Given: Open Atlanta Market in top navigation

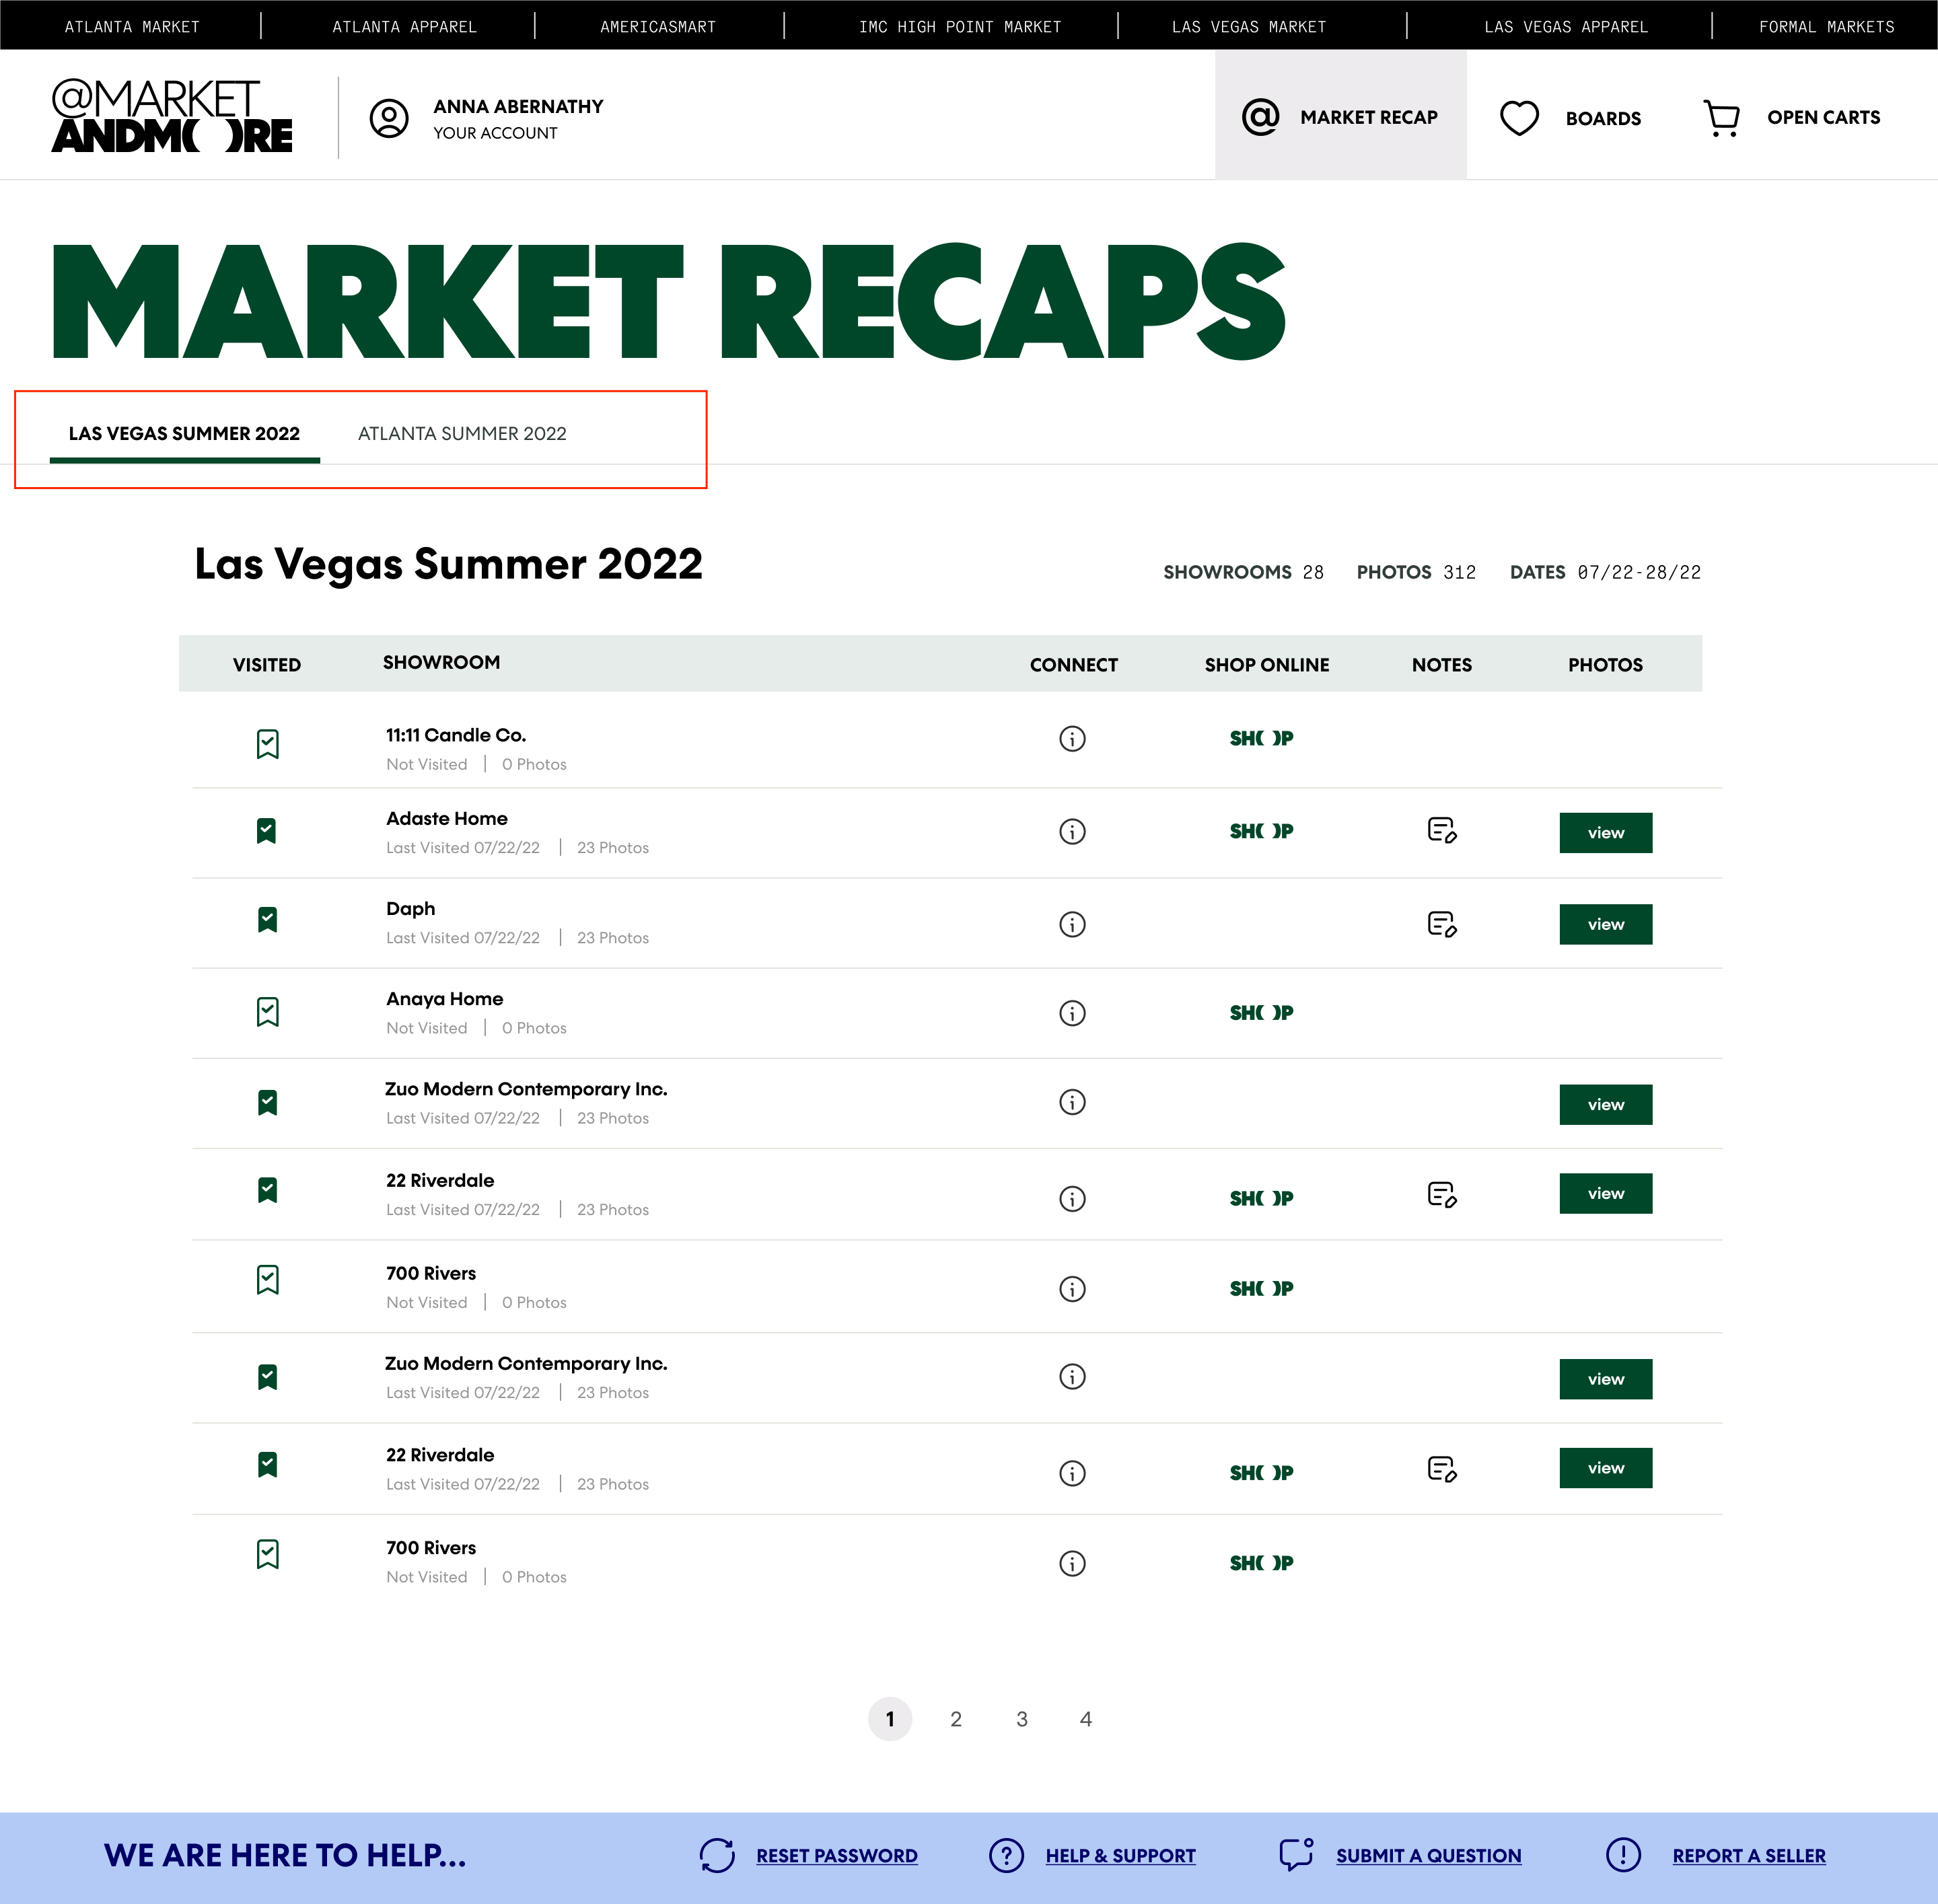Looking at the screenshot, I should click(x=132, y=27).
